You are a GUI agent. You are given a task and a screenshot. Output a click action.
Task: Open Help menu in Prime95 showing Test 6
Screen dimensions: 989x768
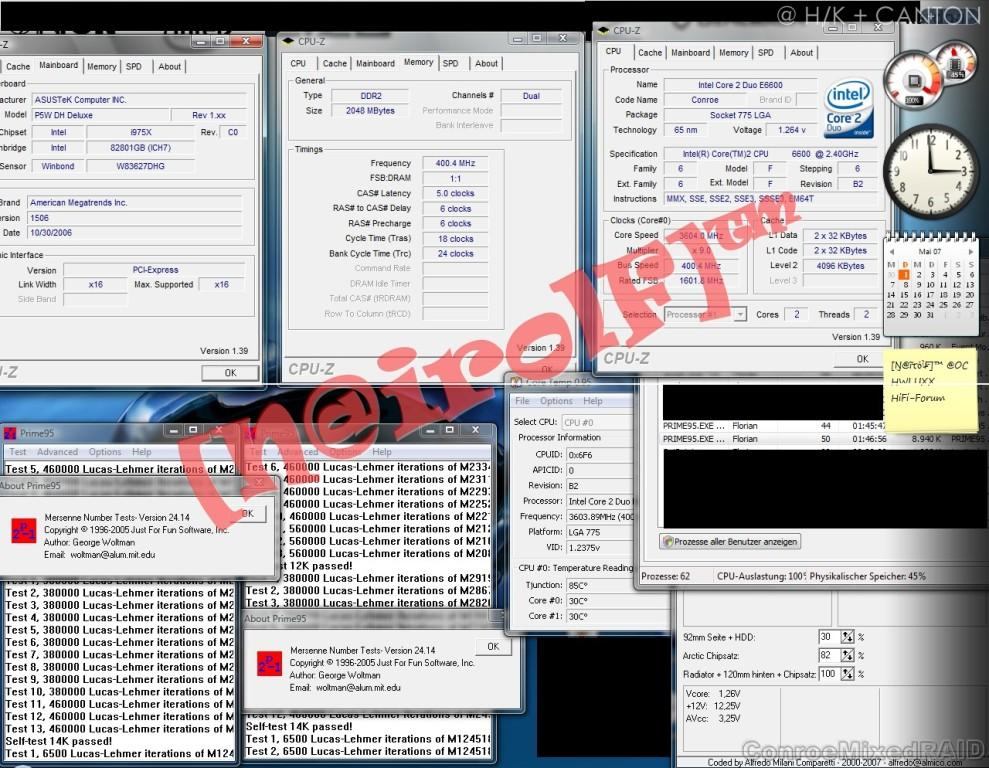point(382,452)
